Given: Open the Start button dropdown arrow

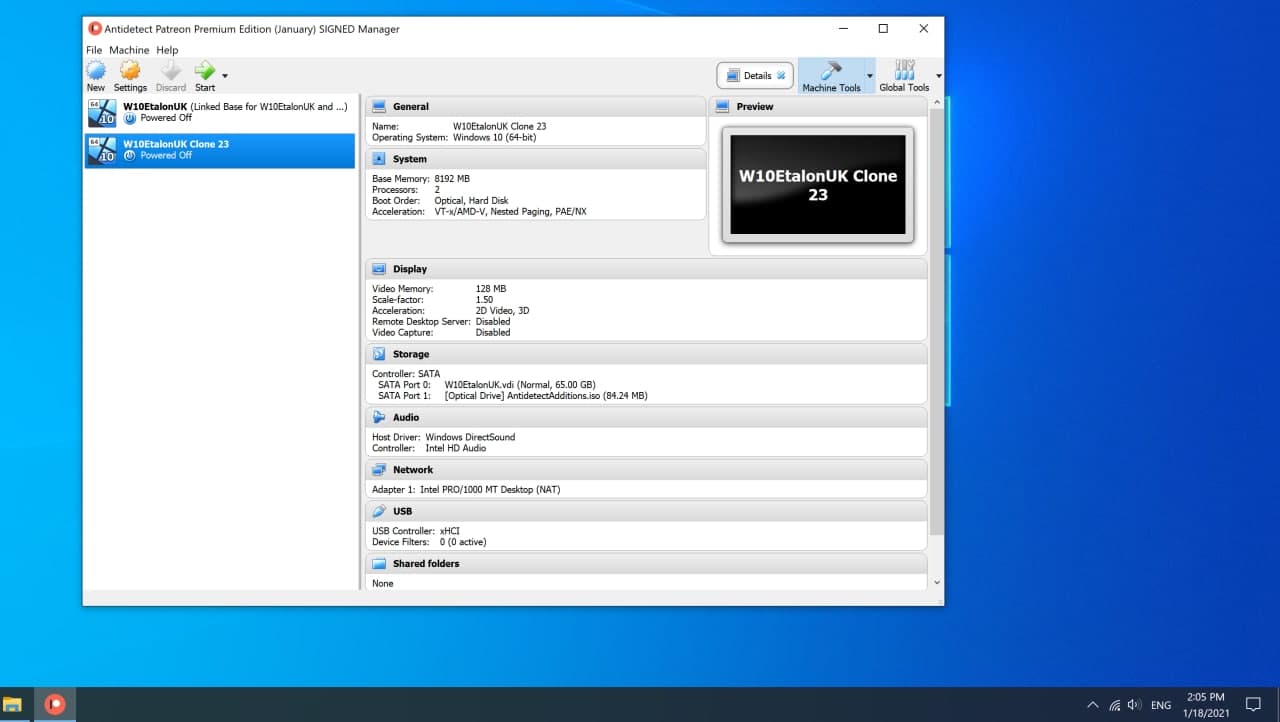Looking at the screenshot, I should pyautogui.click(x=225, y=76).
